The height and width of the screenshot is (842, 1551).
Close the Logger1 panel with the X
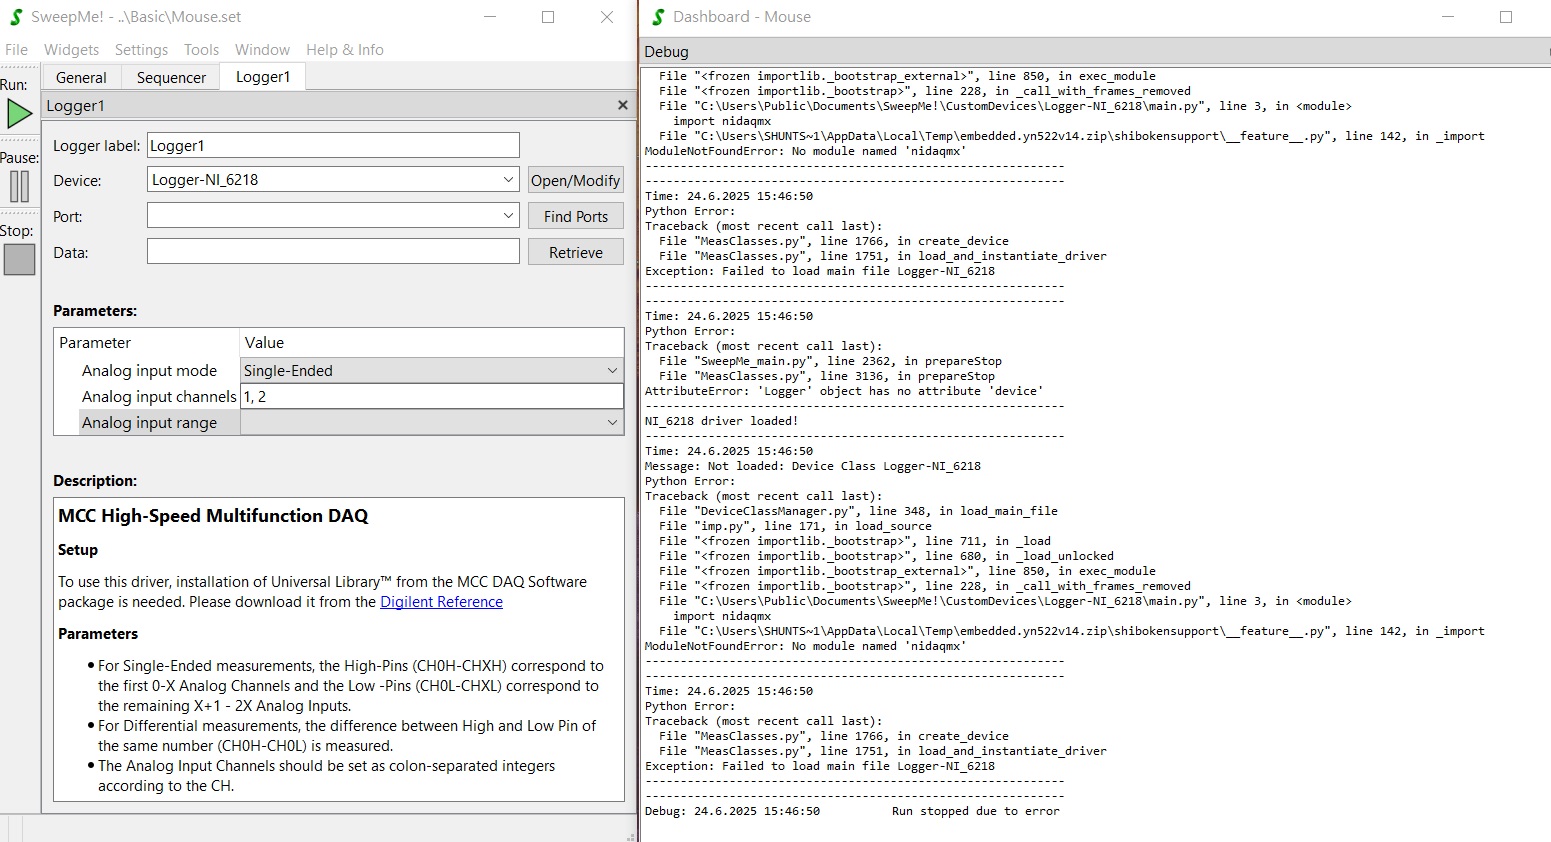[x=623, y=105]
